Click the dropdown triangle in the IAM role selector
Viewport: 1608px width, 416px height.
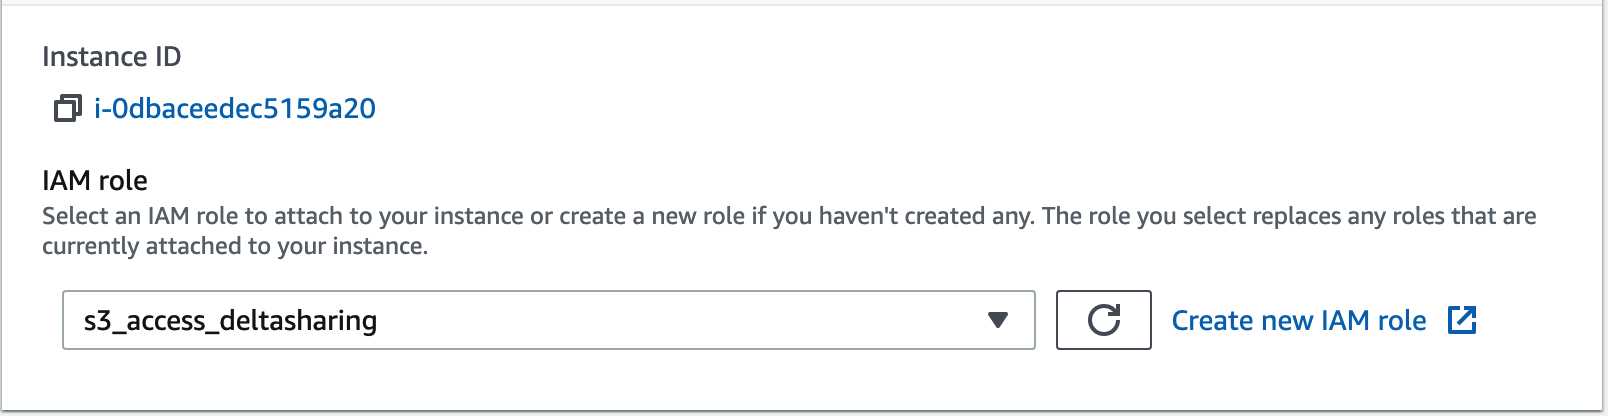click(x=997, y=320)
